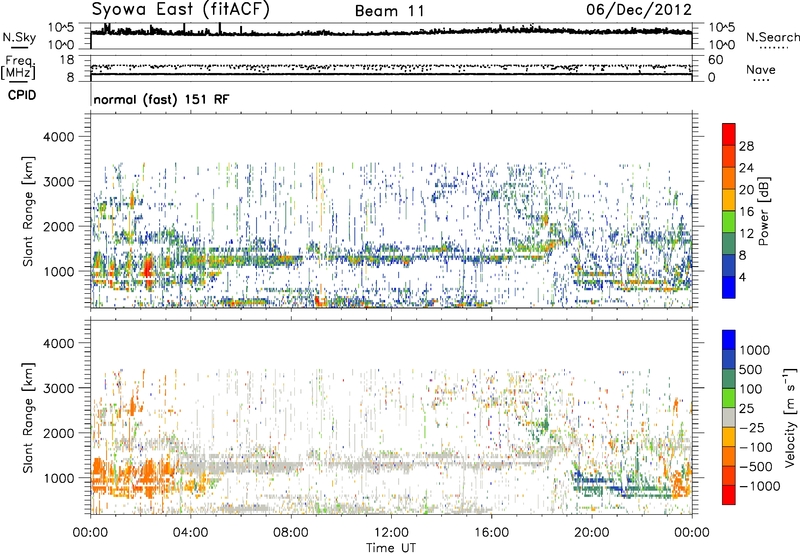Click the 'N.Sky' legend label

[19, 37]
